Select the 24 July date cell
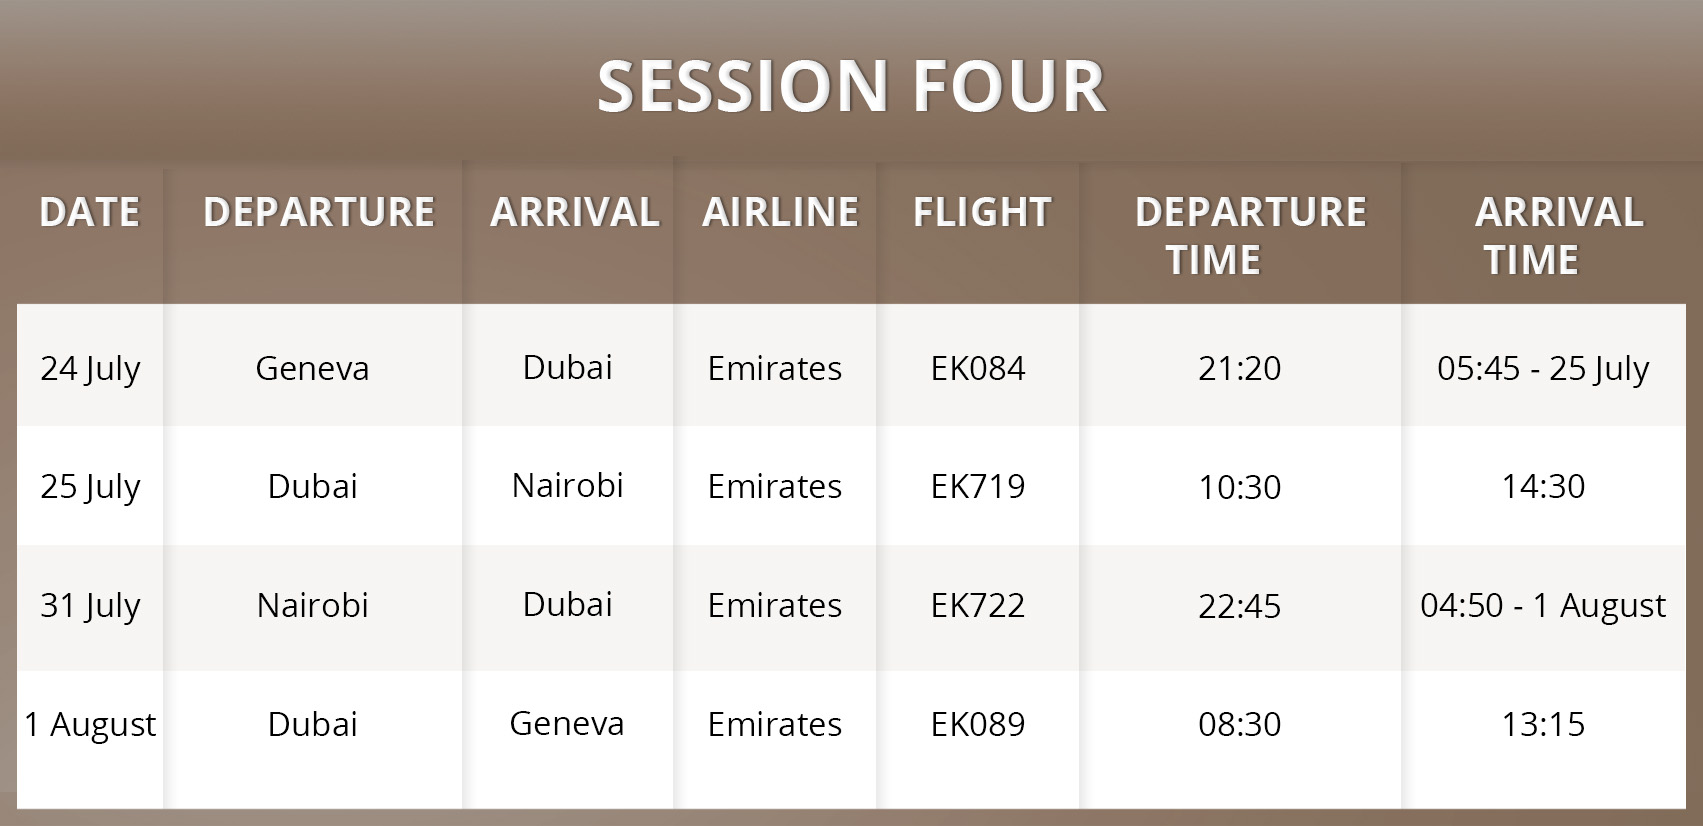The image size is (1703, 826). point(90,368)
